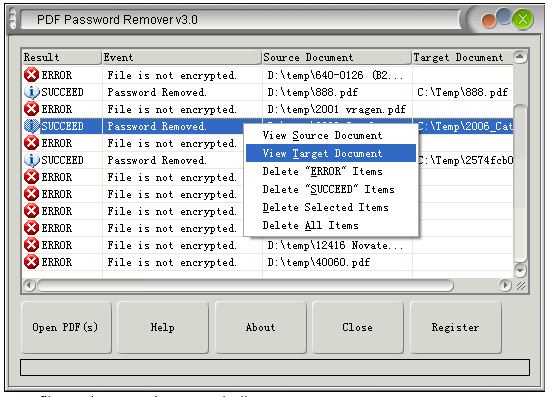Click the error icon on the 12416 Novate row
This screenshot has width=553, height=397.
point(31,245)
